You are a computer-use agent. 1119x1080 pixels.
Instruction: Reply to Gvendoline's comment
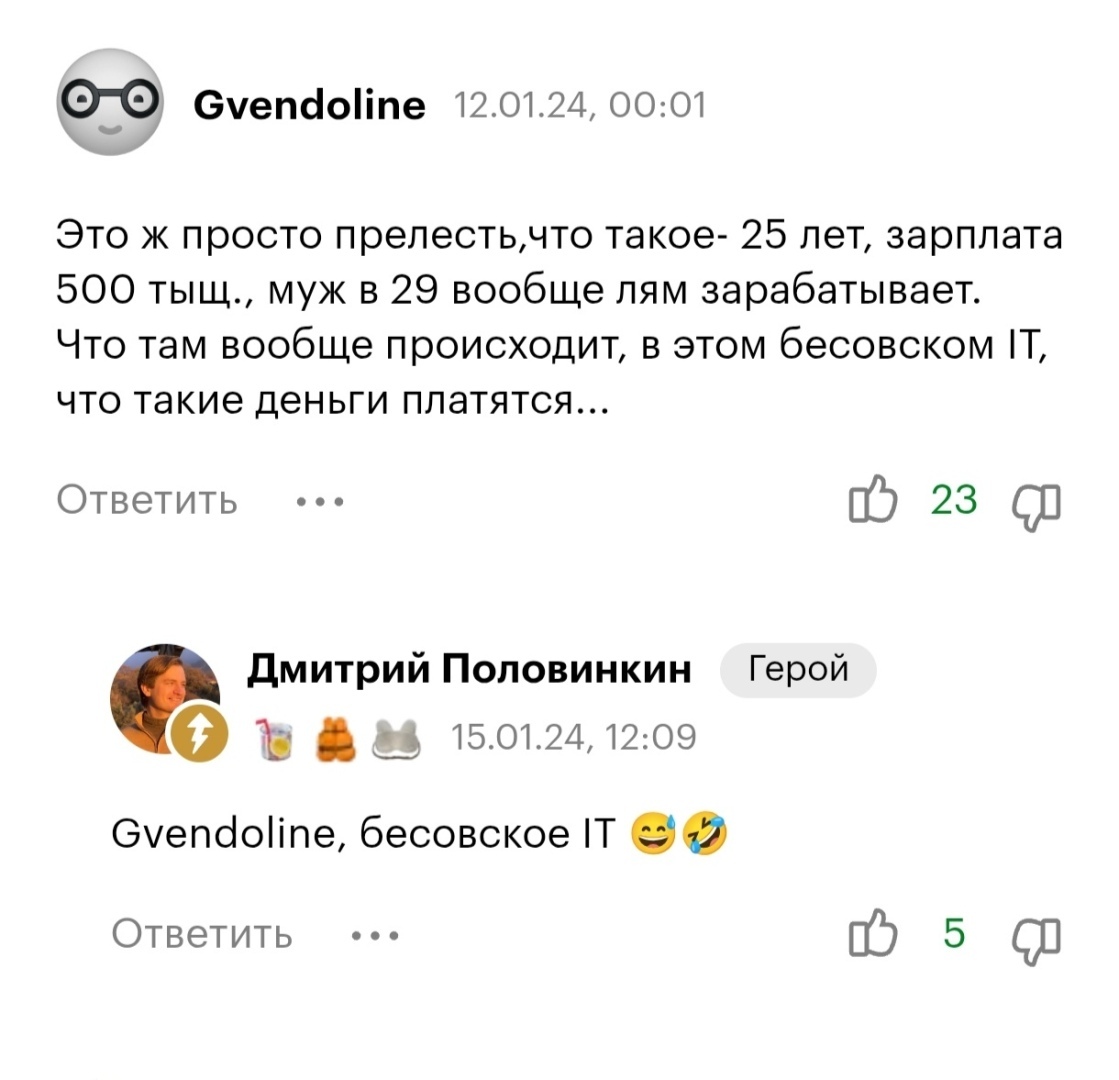pyautogui.click(x=148, y=500)
